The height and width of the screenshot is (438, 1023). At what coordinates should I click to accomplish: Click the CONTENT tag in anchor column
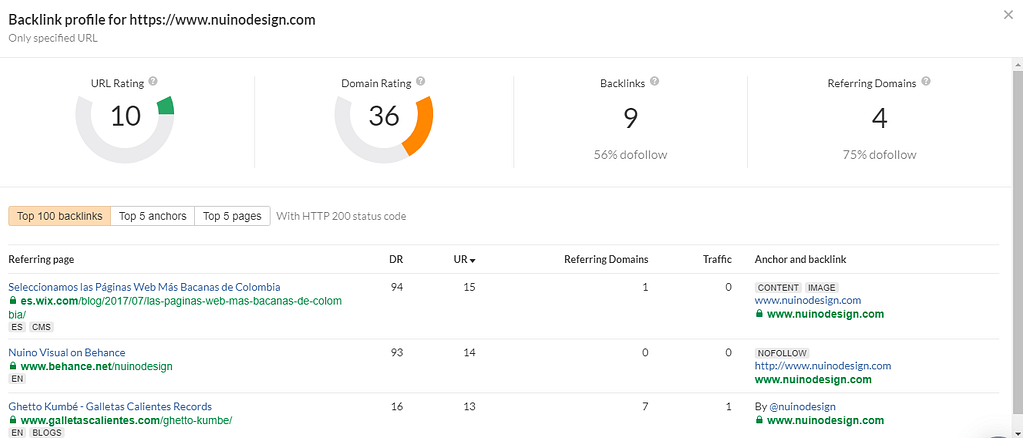click(778, 287)
